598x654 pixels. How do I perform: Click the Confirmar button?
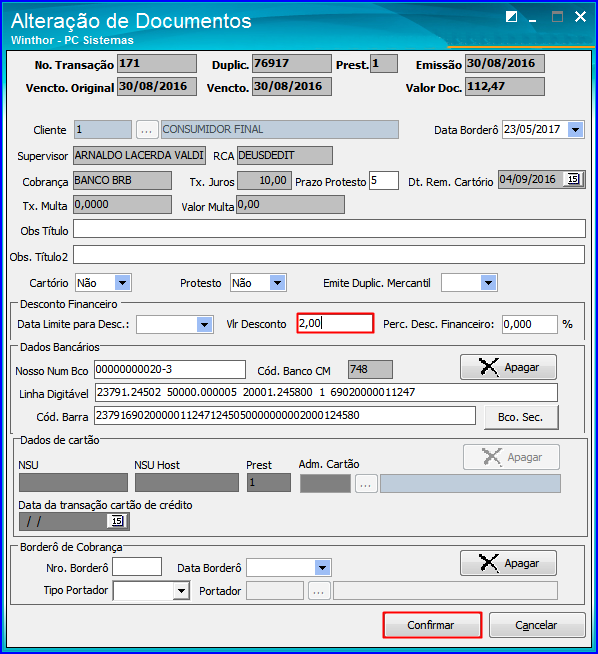(432, 625)
